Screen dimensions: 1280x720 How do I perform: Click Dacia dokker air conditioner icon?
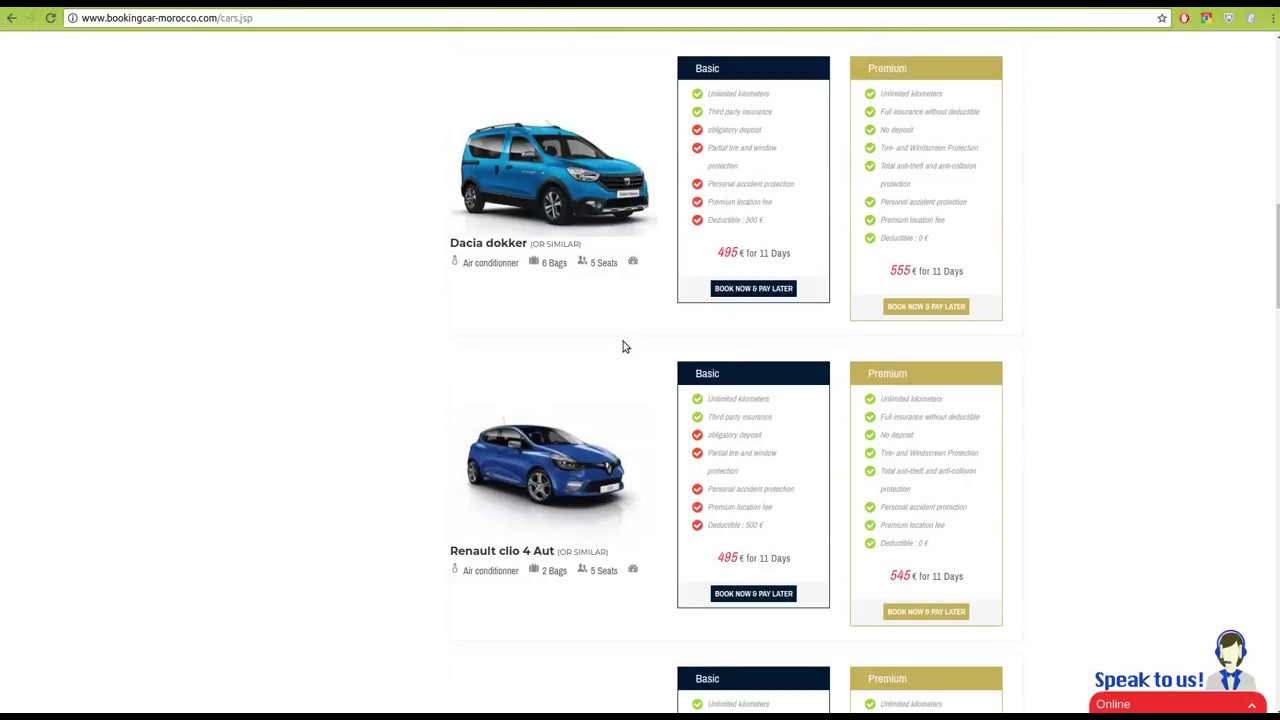[454, 261]
